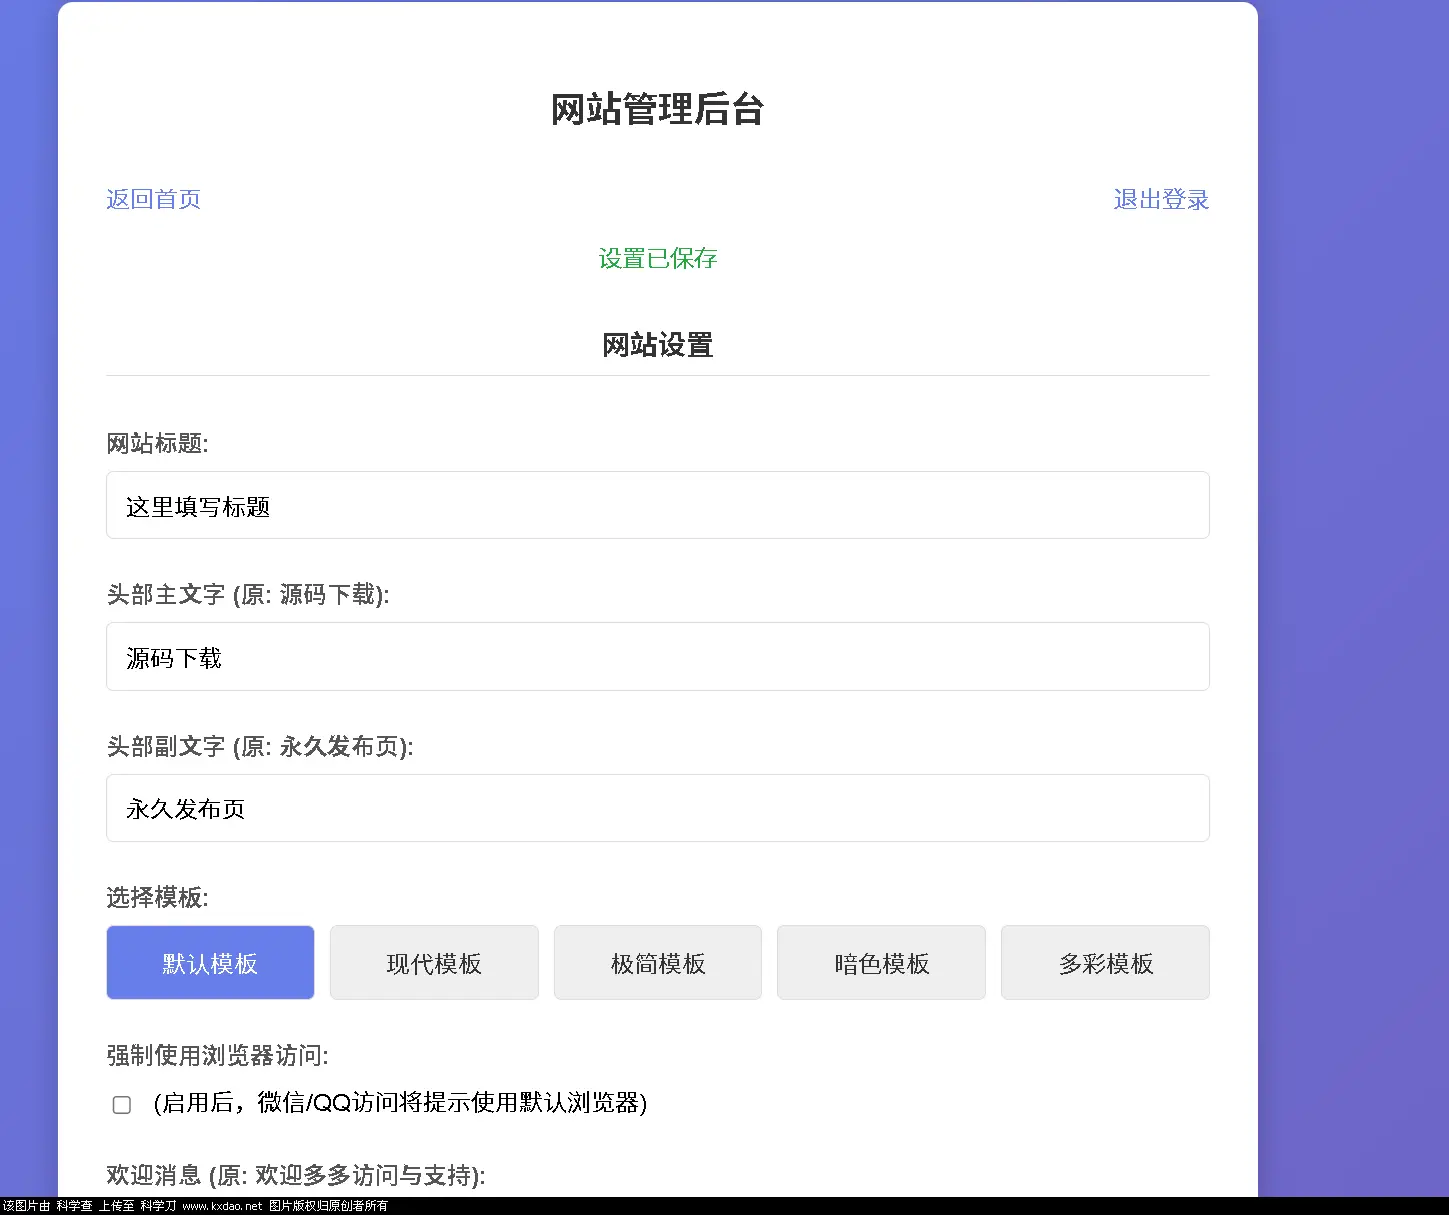The height and width of the screenshot is (1215, 1449).
Task: Click the 这里填写标题 text field
Action: tap(657, 505)
